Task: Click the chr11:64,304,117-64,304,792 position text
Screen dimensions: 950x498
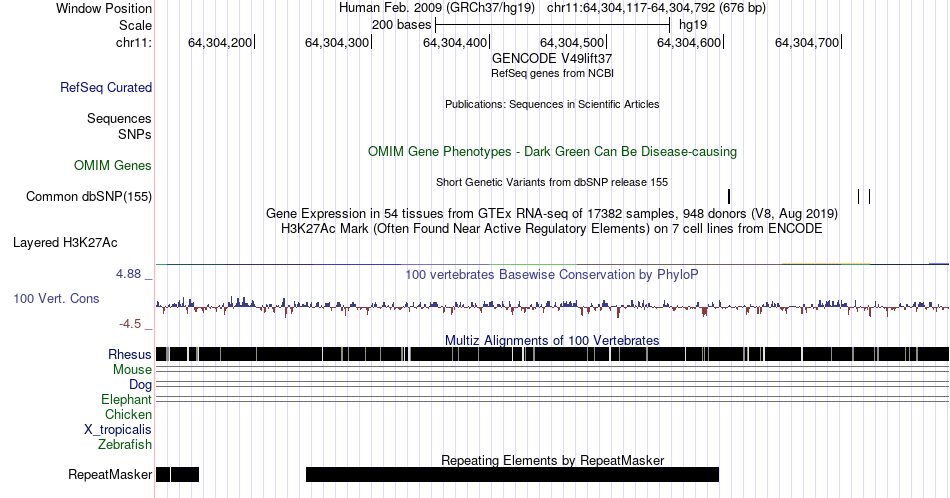Action: click(656, 8)
